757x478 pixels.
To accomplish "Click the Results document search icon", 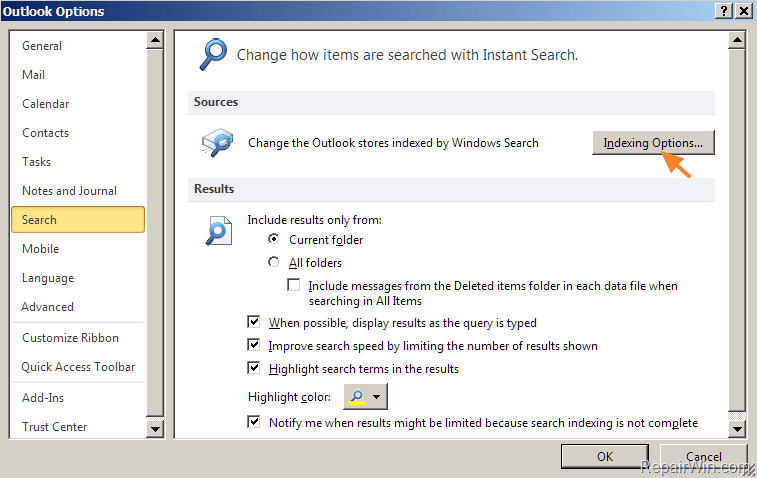I will coord(219,230).
